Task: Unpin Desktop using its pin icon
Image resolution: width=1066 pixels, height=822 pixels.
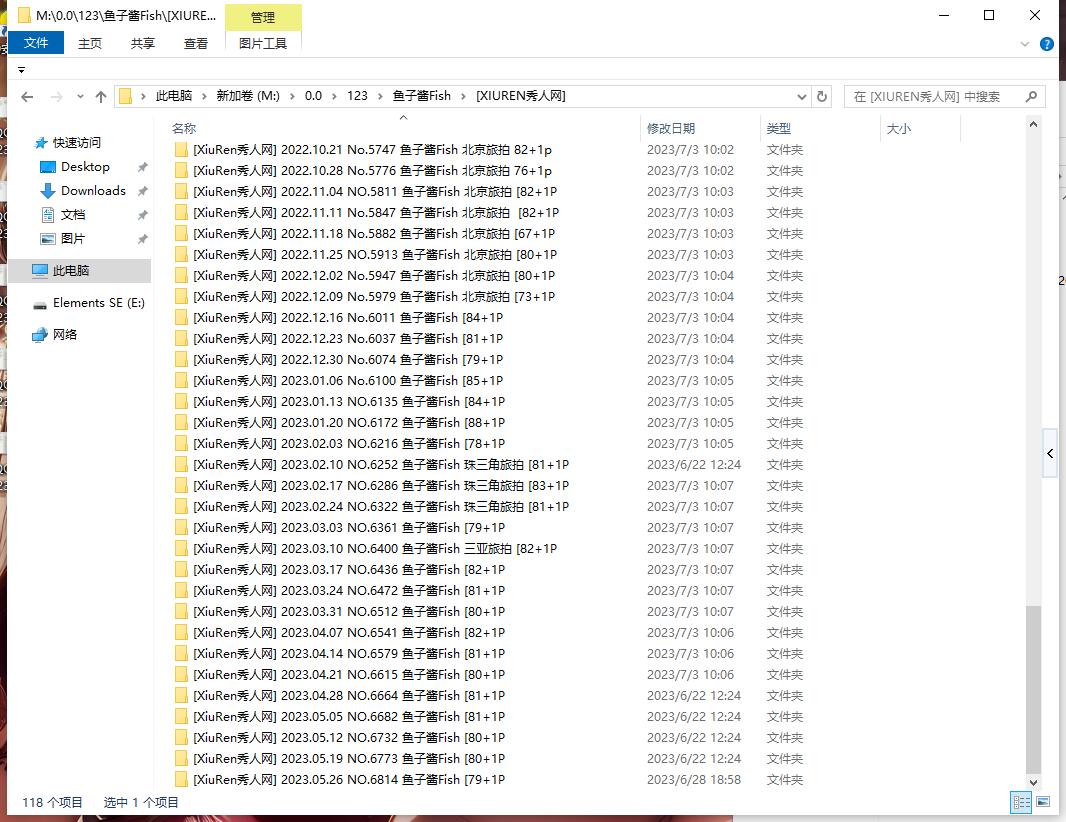Action: [x=143, y=167]
